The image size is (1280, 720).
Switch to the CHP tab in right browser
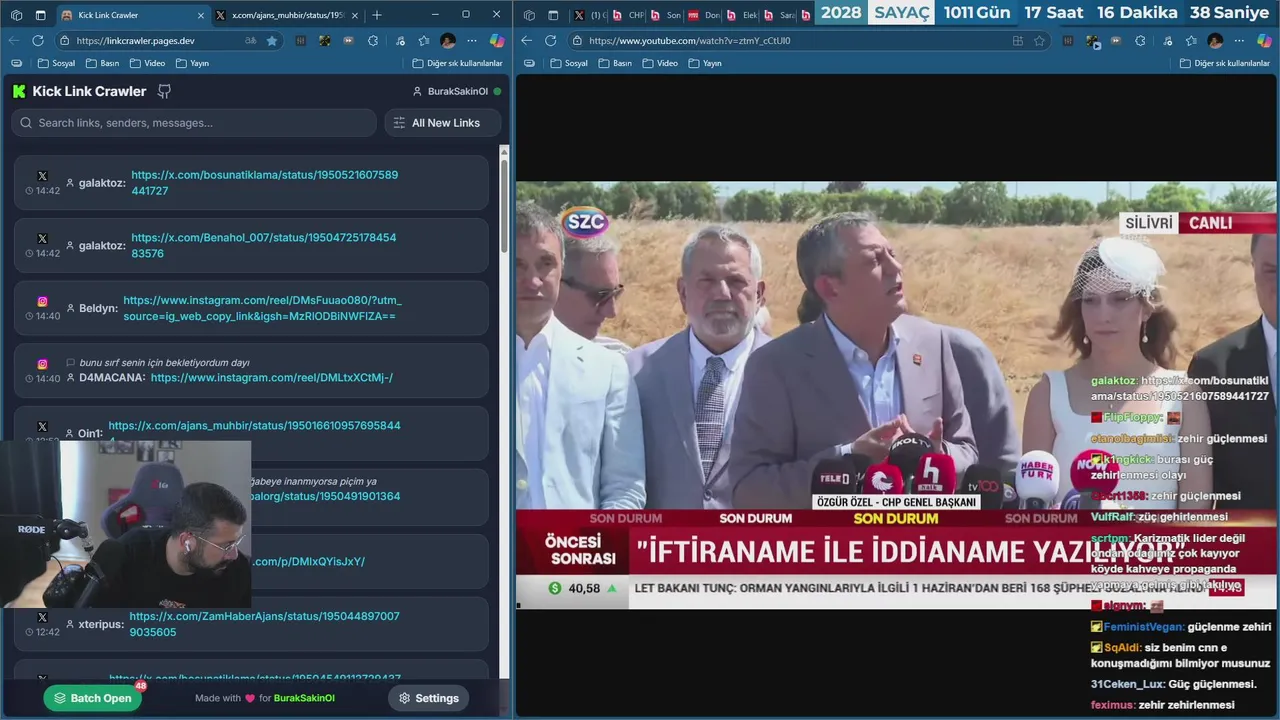627,15
